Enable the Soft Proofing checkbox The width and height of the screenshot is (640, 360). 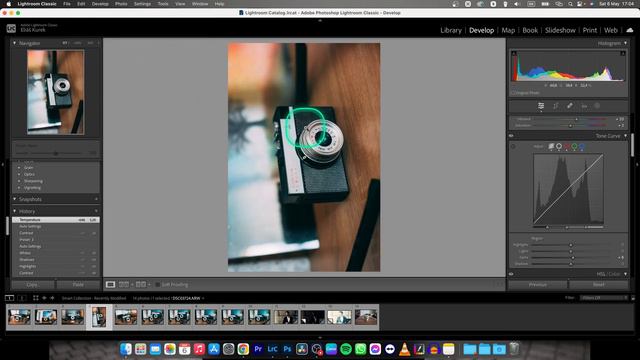tap(158, 284)
